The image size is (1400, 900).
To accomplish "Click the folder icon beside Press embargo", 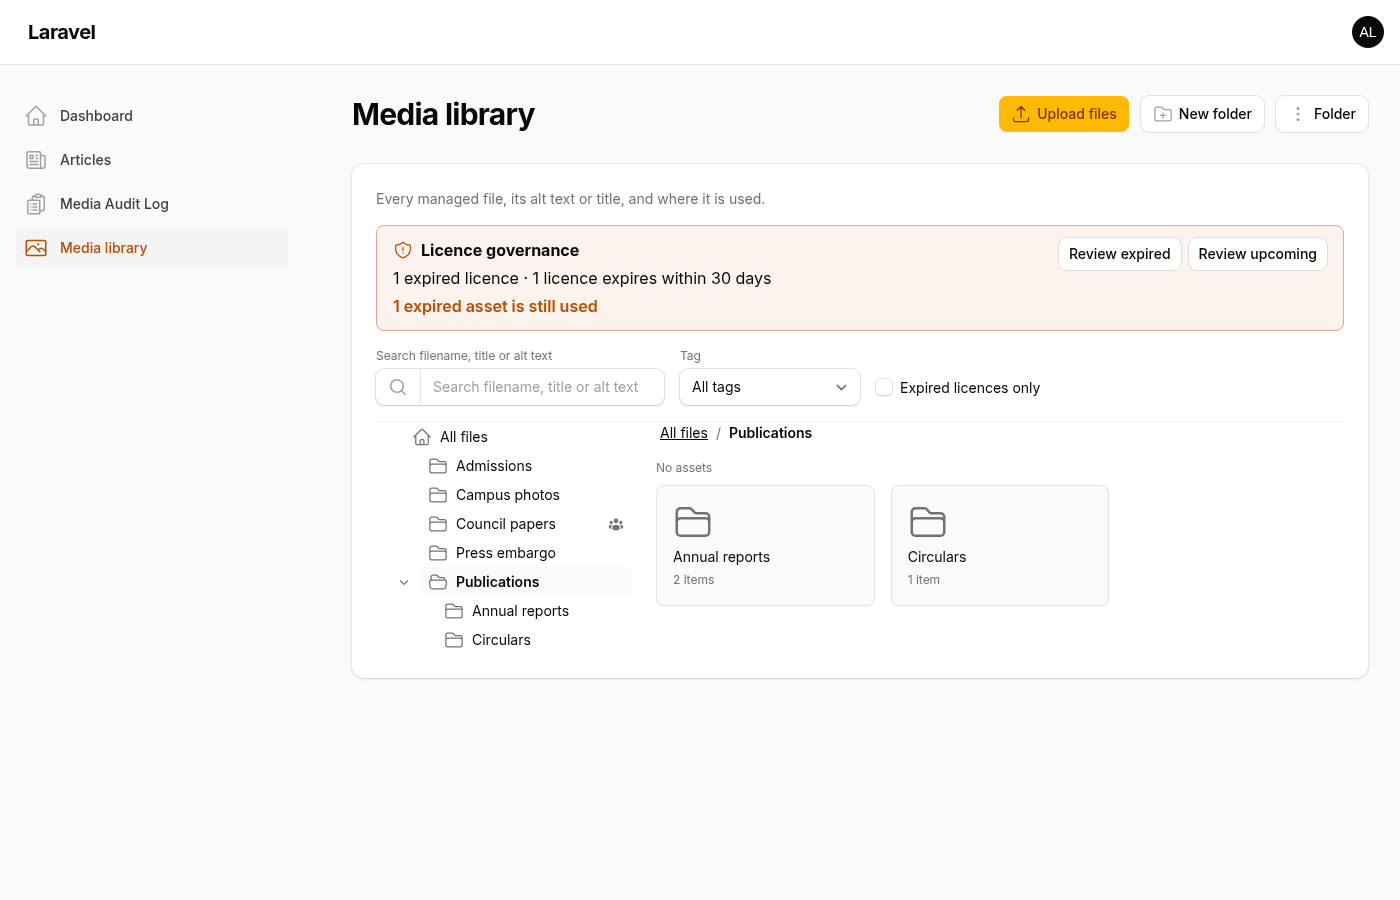I will pos(438,553).
